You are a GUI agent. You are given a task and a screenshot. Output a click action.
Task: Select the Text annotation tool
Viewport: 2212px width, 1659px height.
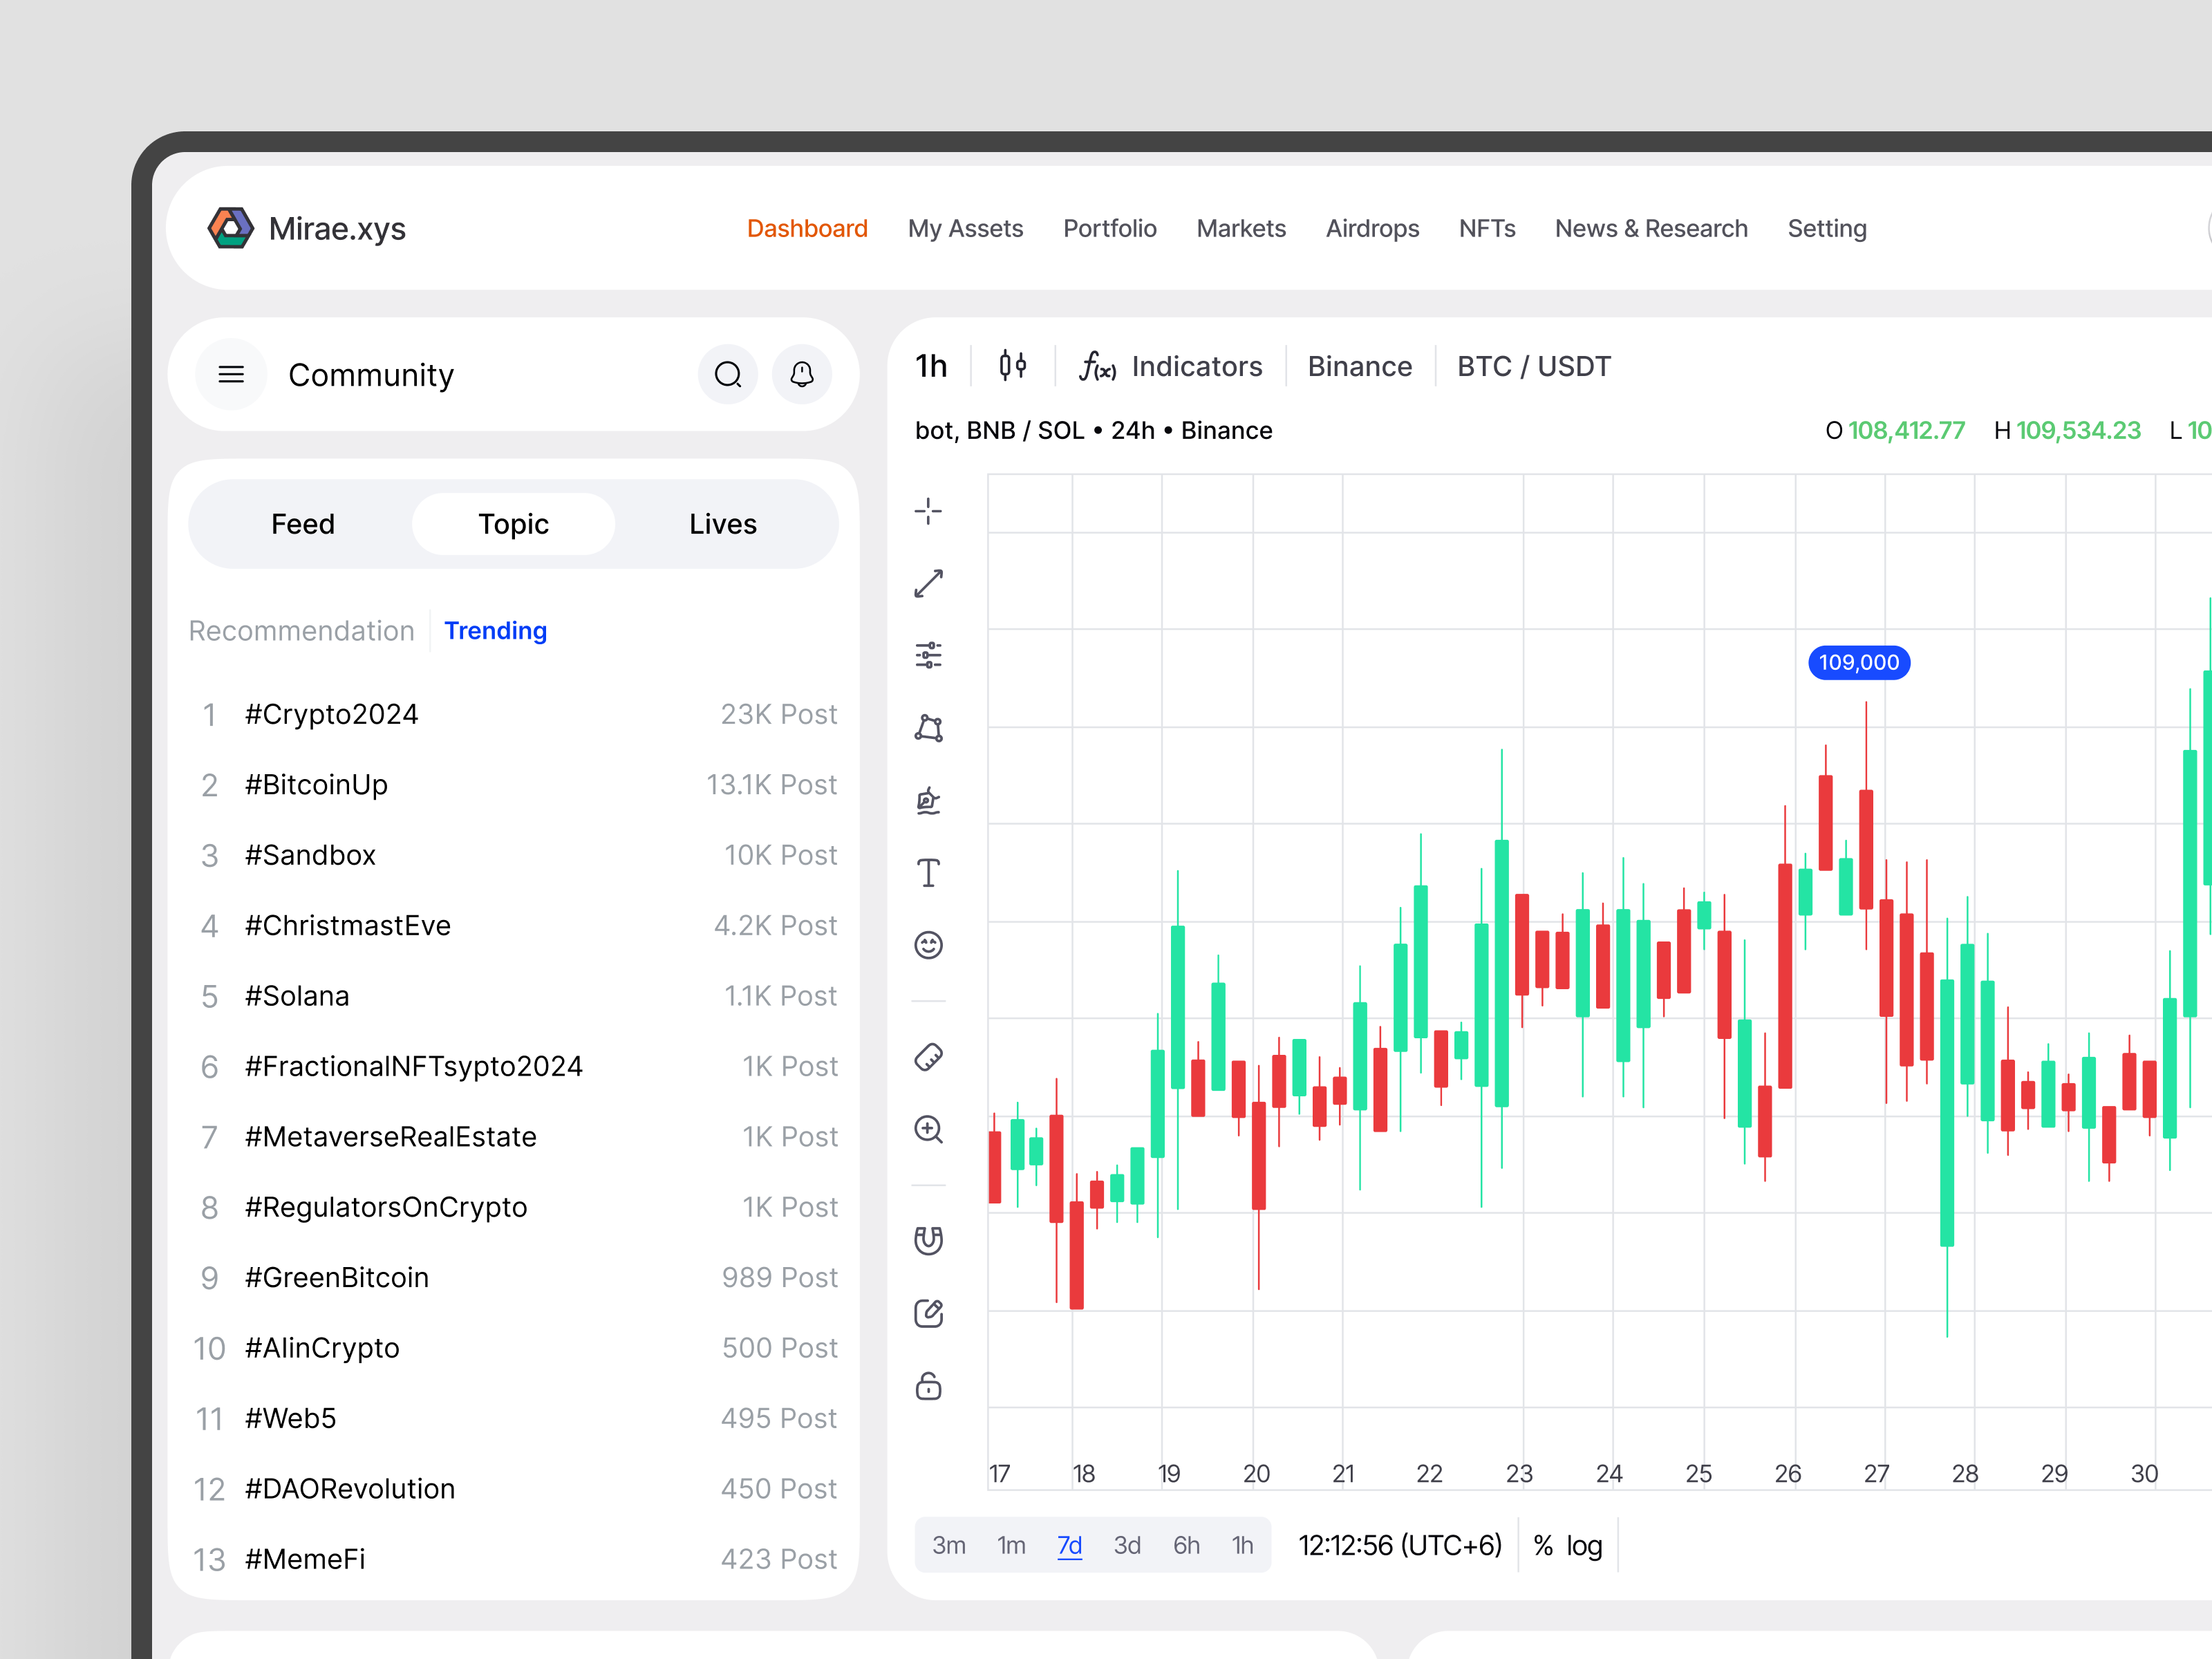click(928, 872)
